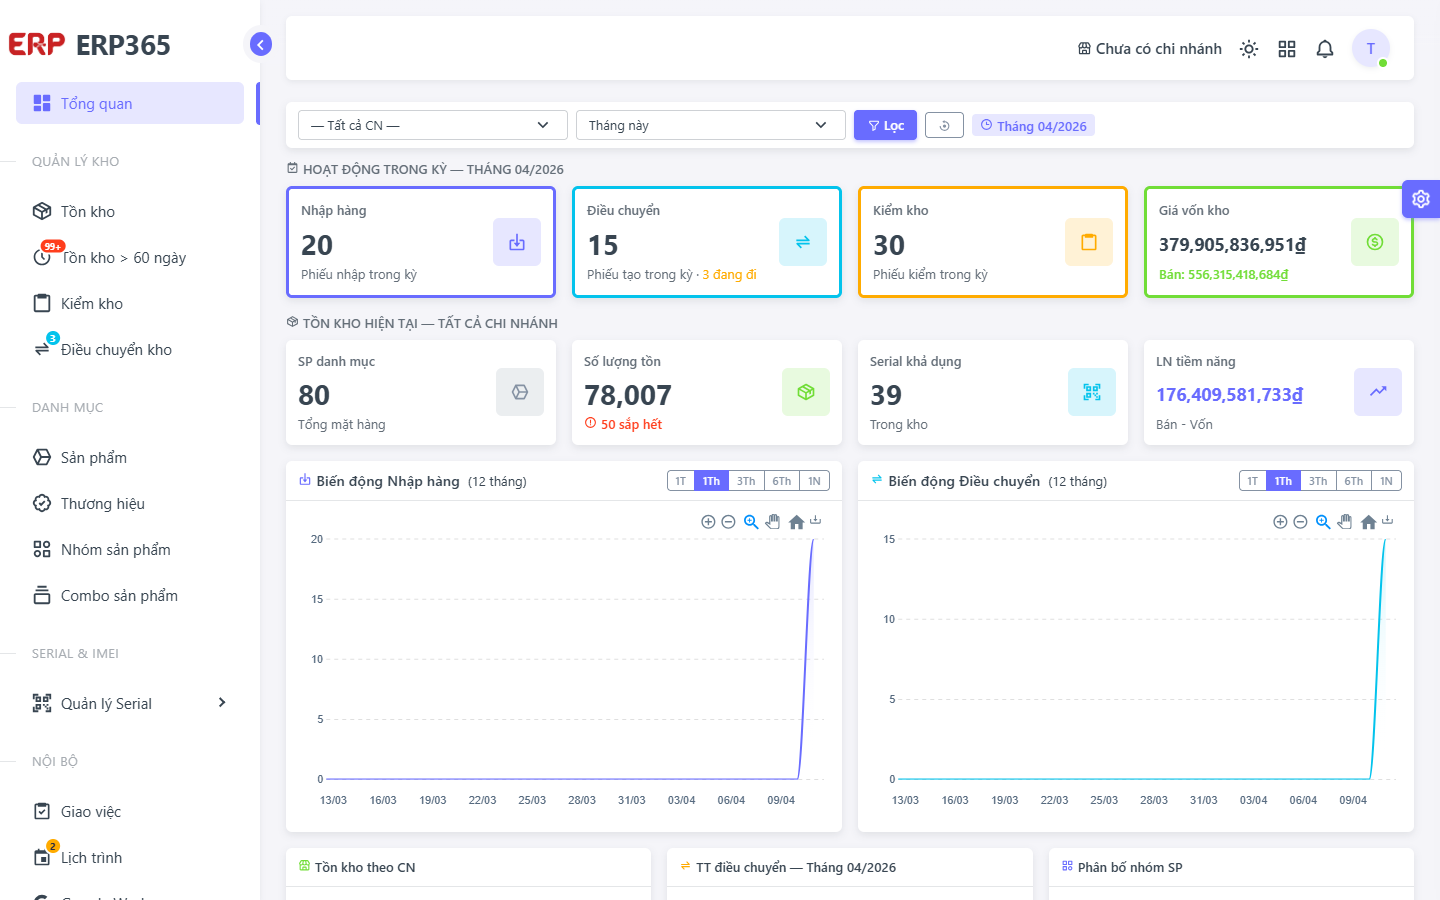Collapse the sidebar with the arrow button
This screenshot has width=1440, height=900.
coord(260,44)
